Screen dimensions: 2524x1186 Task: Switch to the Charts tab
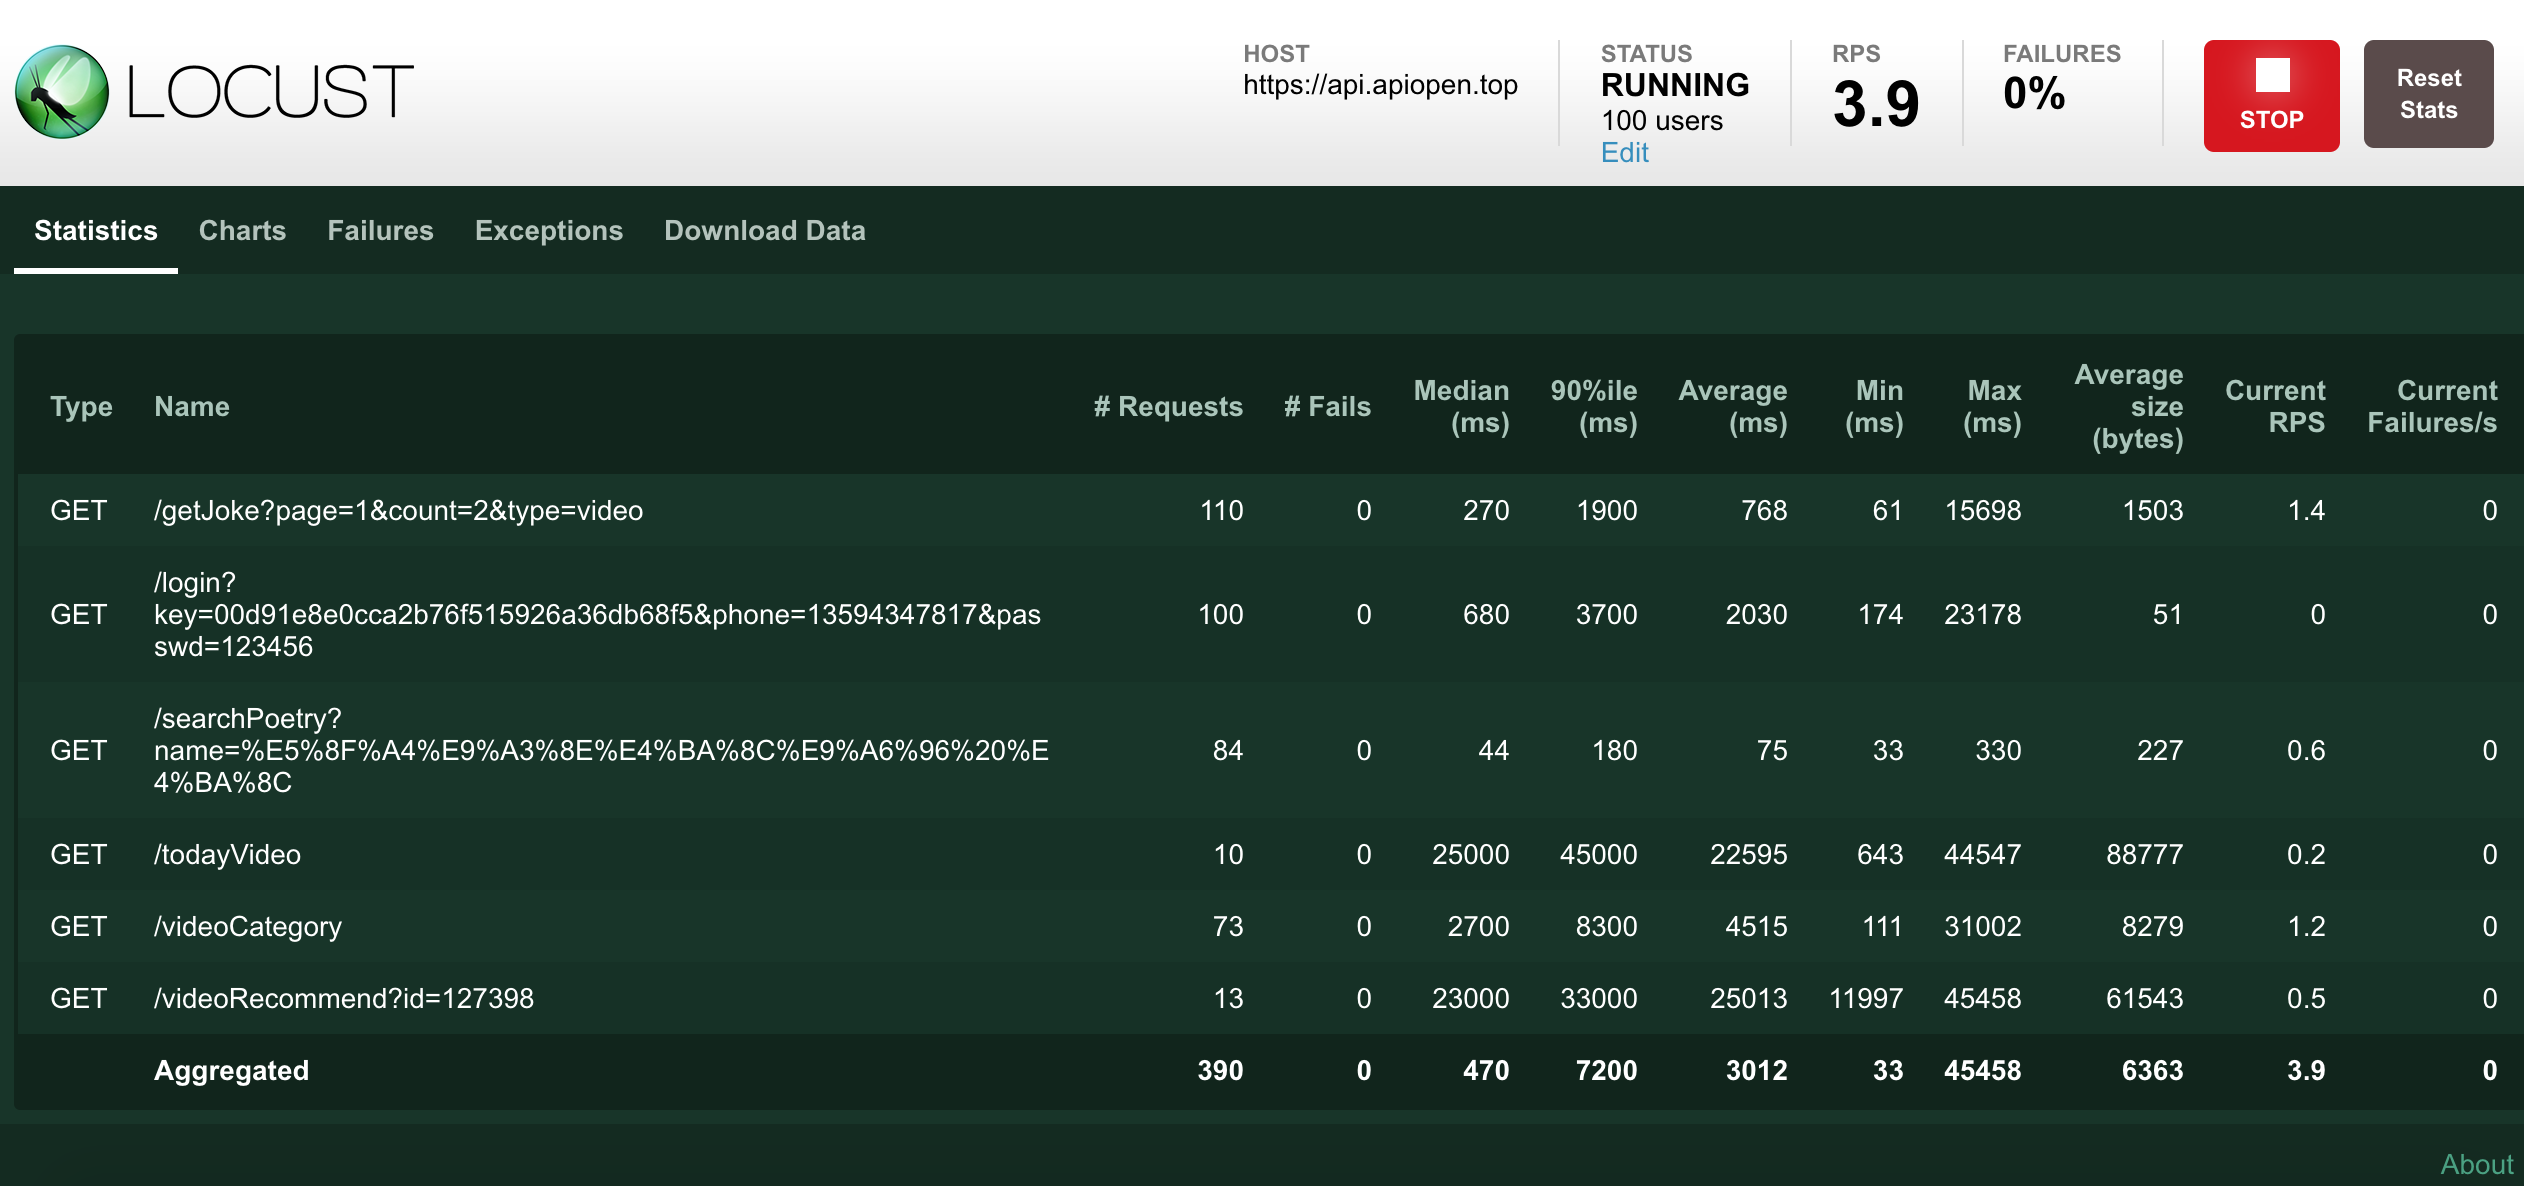pyautogui.click(x=242, y=231)
